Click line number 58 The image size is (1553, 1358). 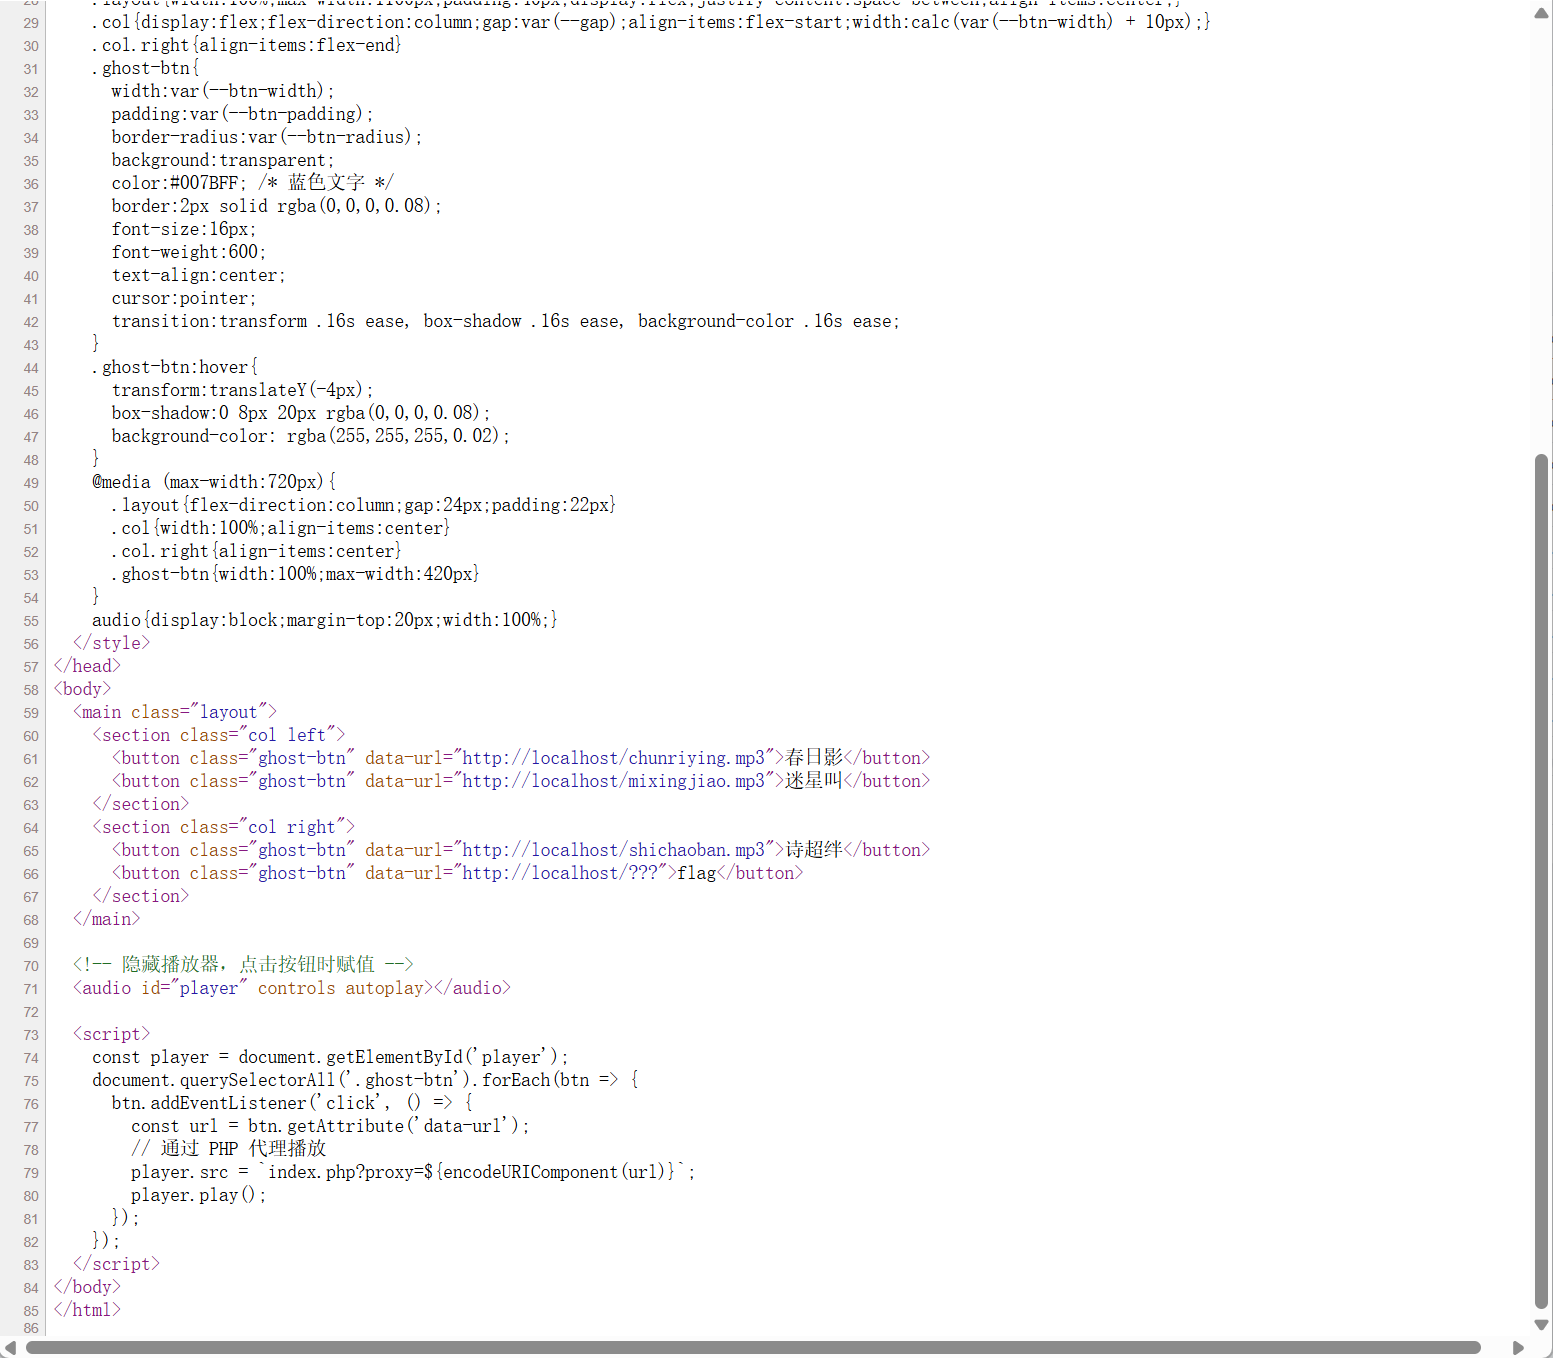pos(30,689)
